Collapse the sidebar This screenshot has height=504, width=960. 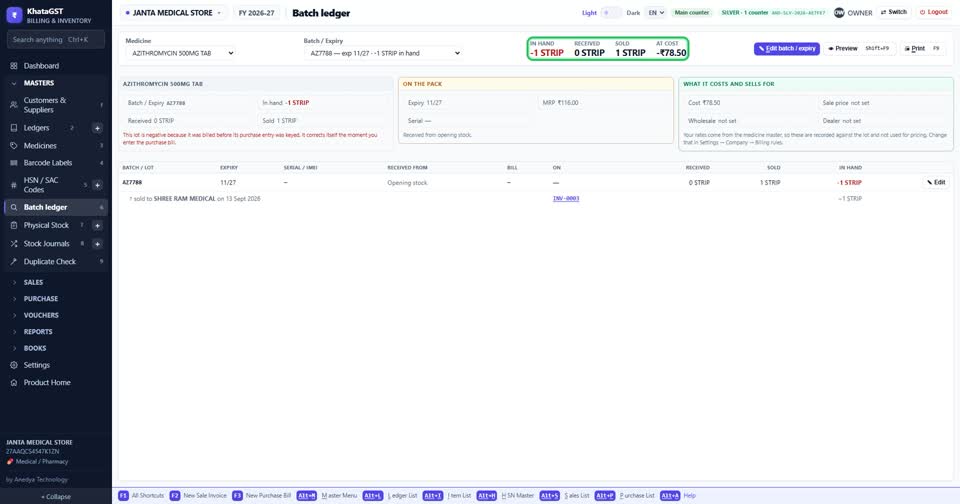tap(56, 497)
